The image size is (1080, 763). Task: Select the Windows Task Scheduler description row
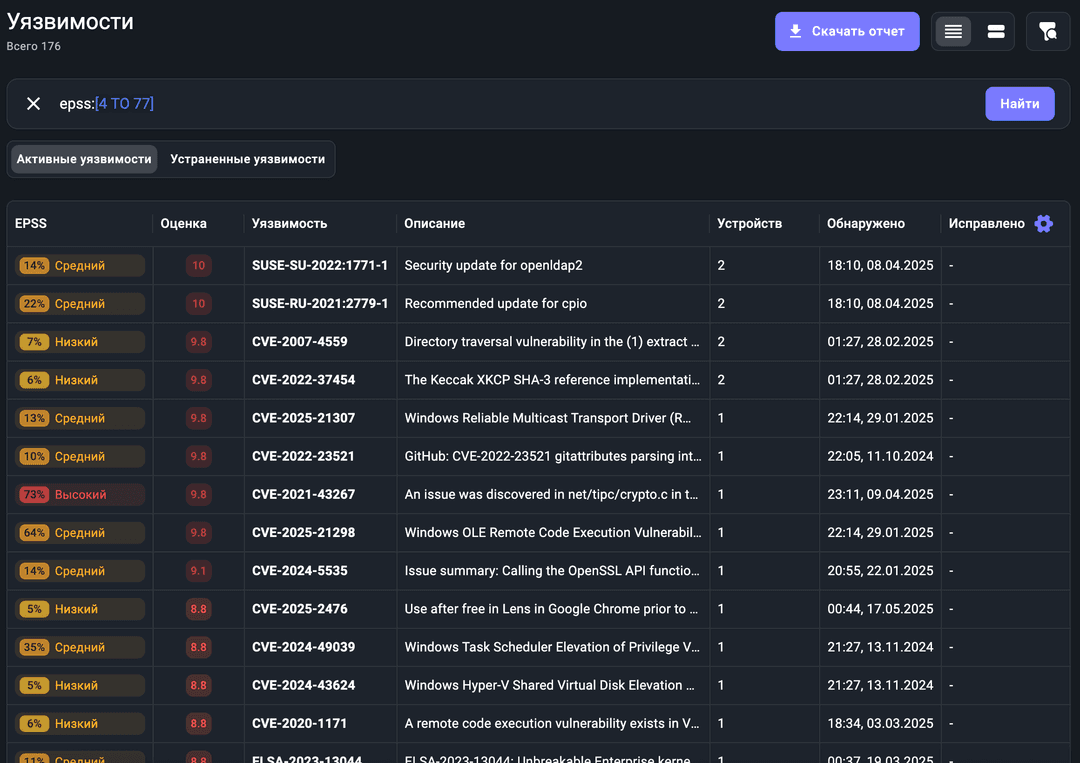[x=551, y=647]
